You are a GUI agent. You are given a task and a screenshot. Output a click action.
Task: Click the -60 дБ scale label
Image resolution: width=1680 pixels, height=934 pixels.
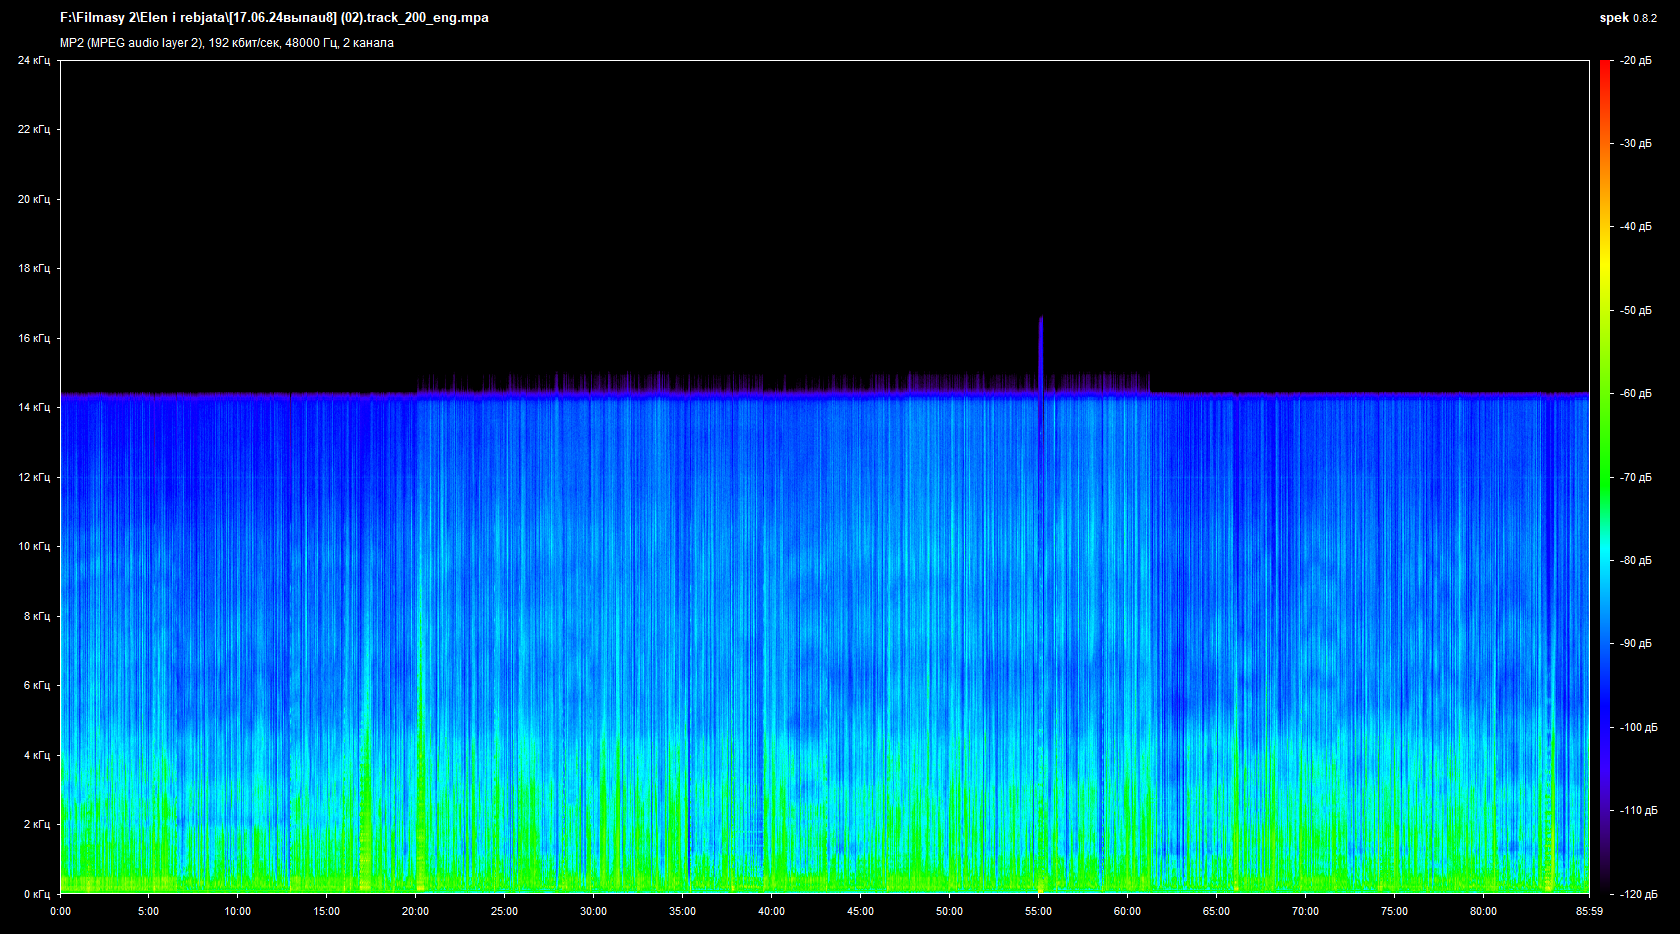click(1636, 394)
